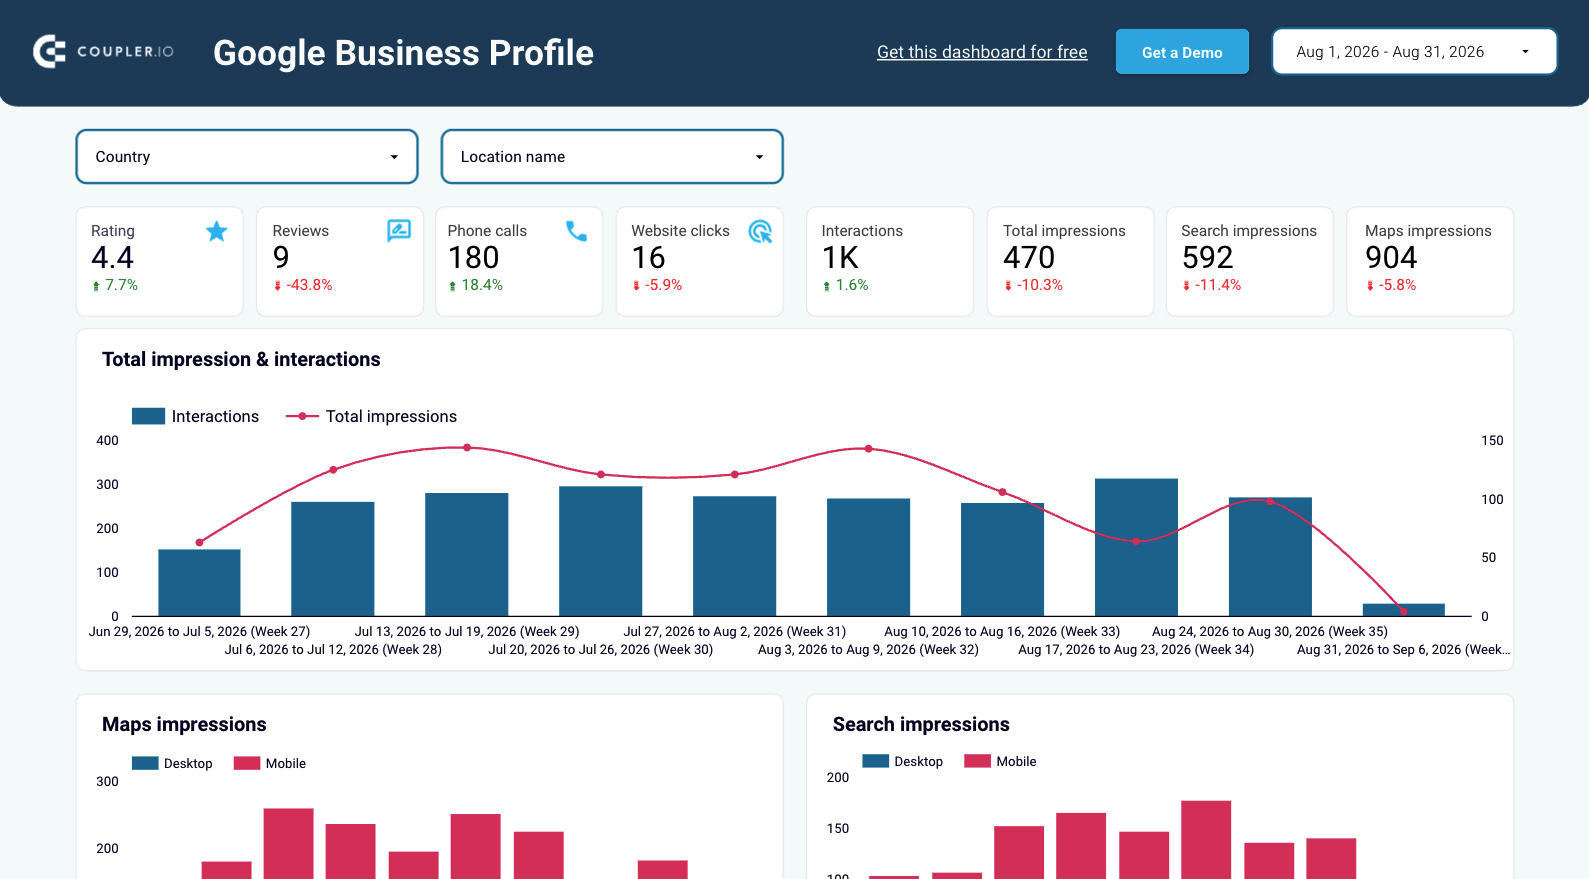The height and width of the screenshot is (879, 1589).
Task: Click the Rating star icon
Action: [x=217, y=232]
